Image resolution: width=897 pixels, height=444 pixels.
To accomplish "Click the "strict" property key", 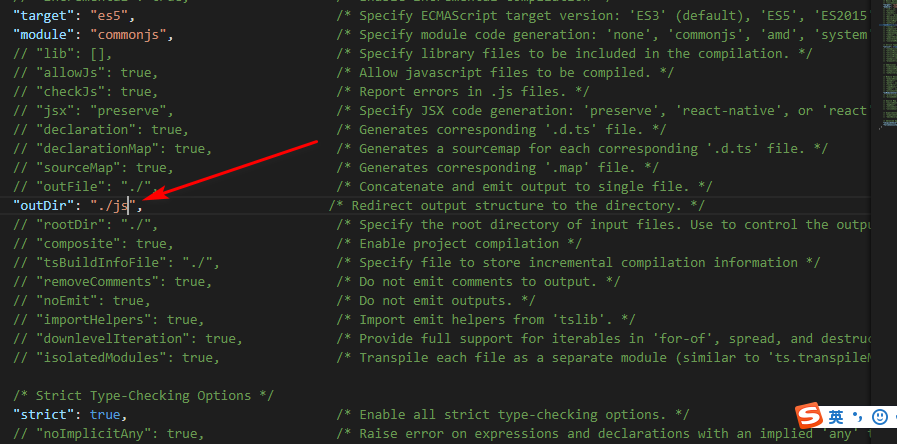I will (43, 414).
